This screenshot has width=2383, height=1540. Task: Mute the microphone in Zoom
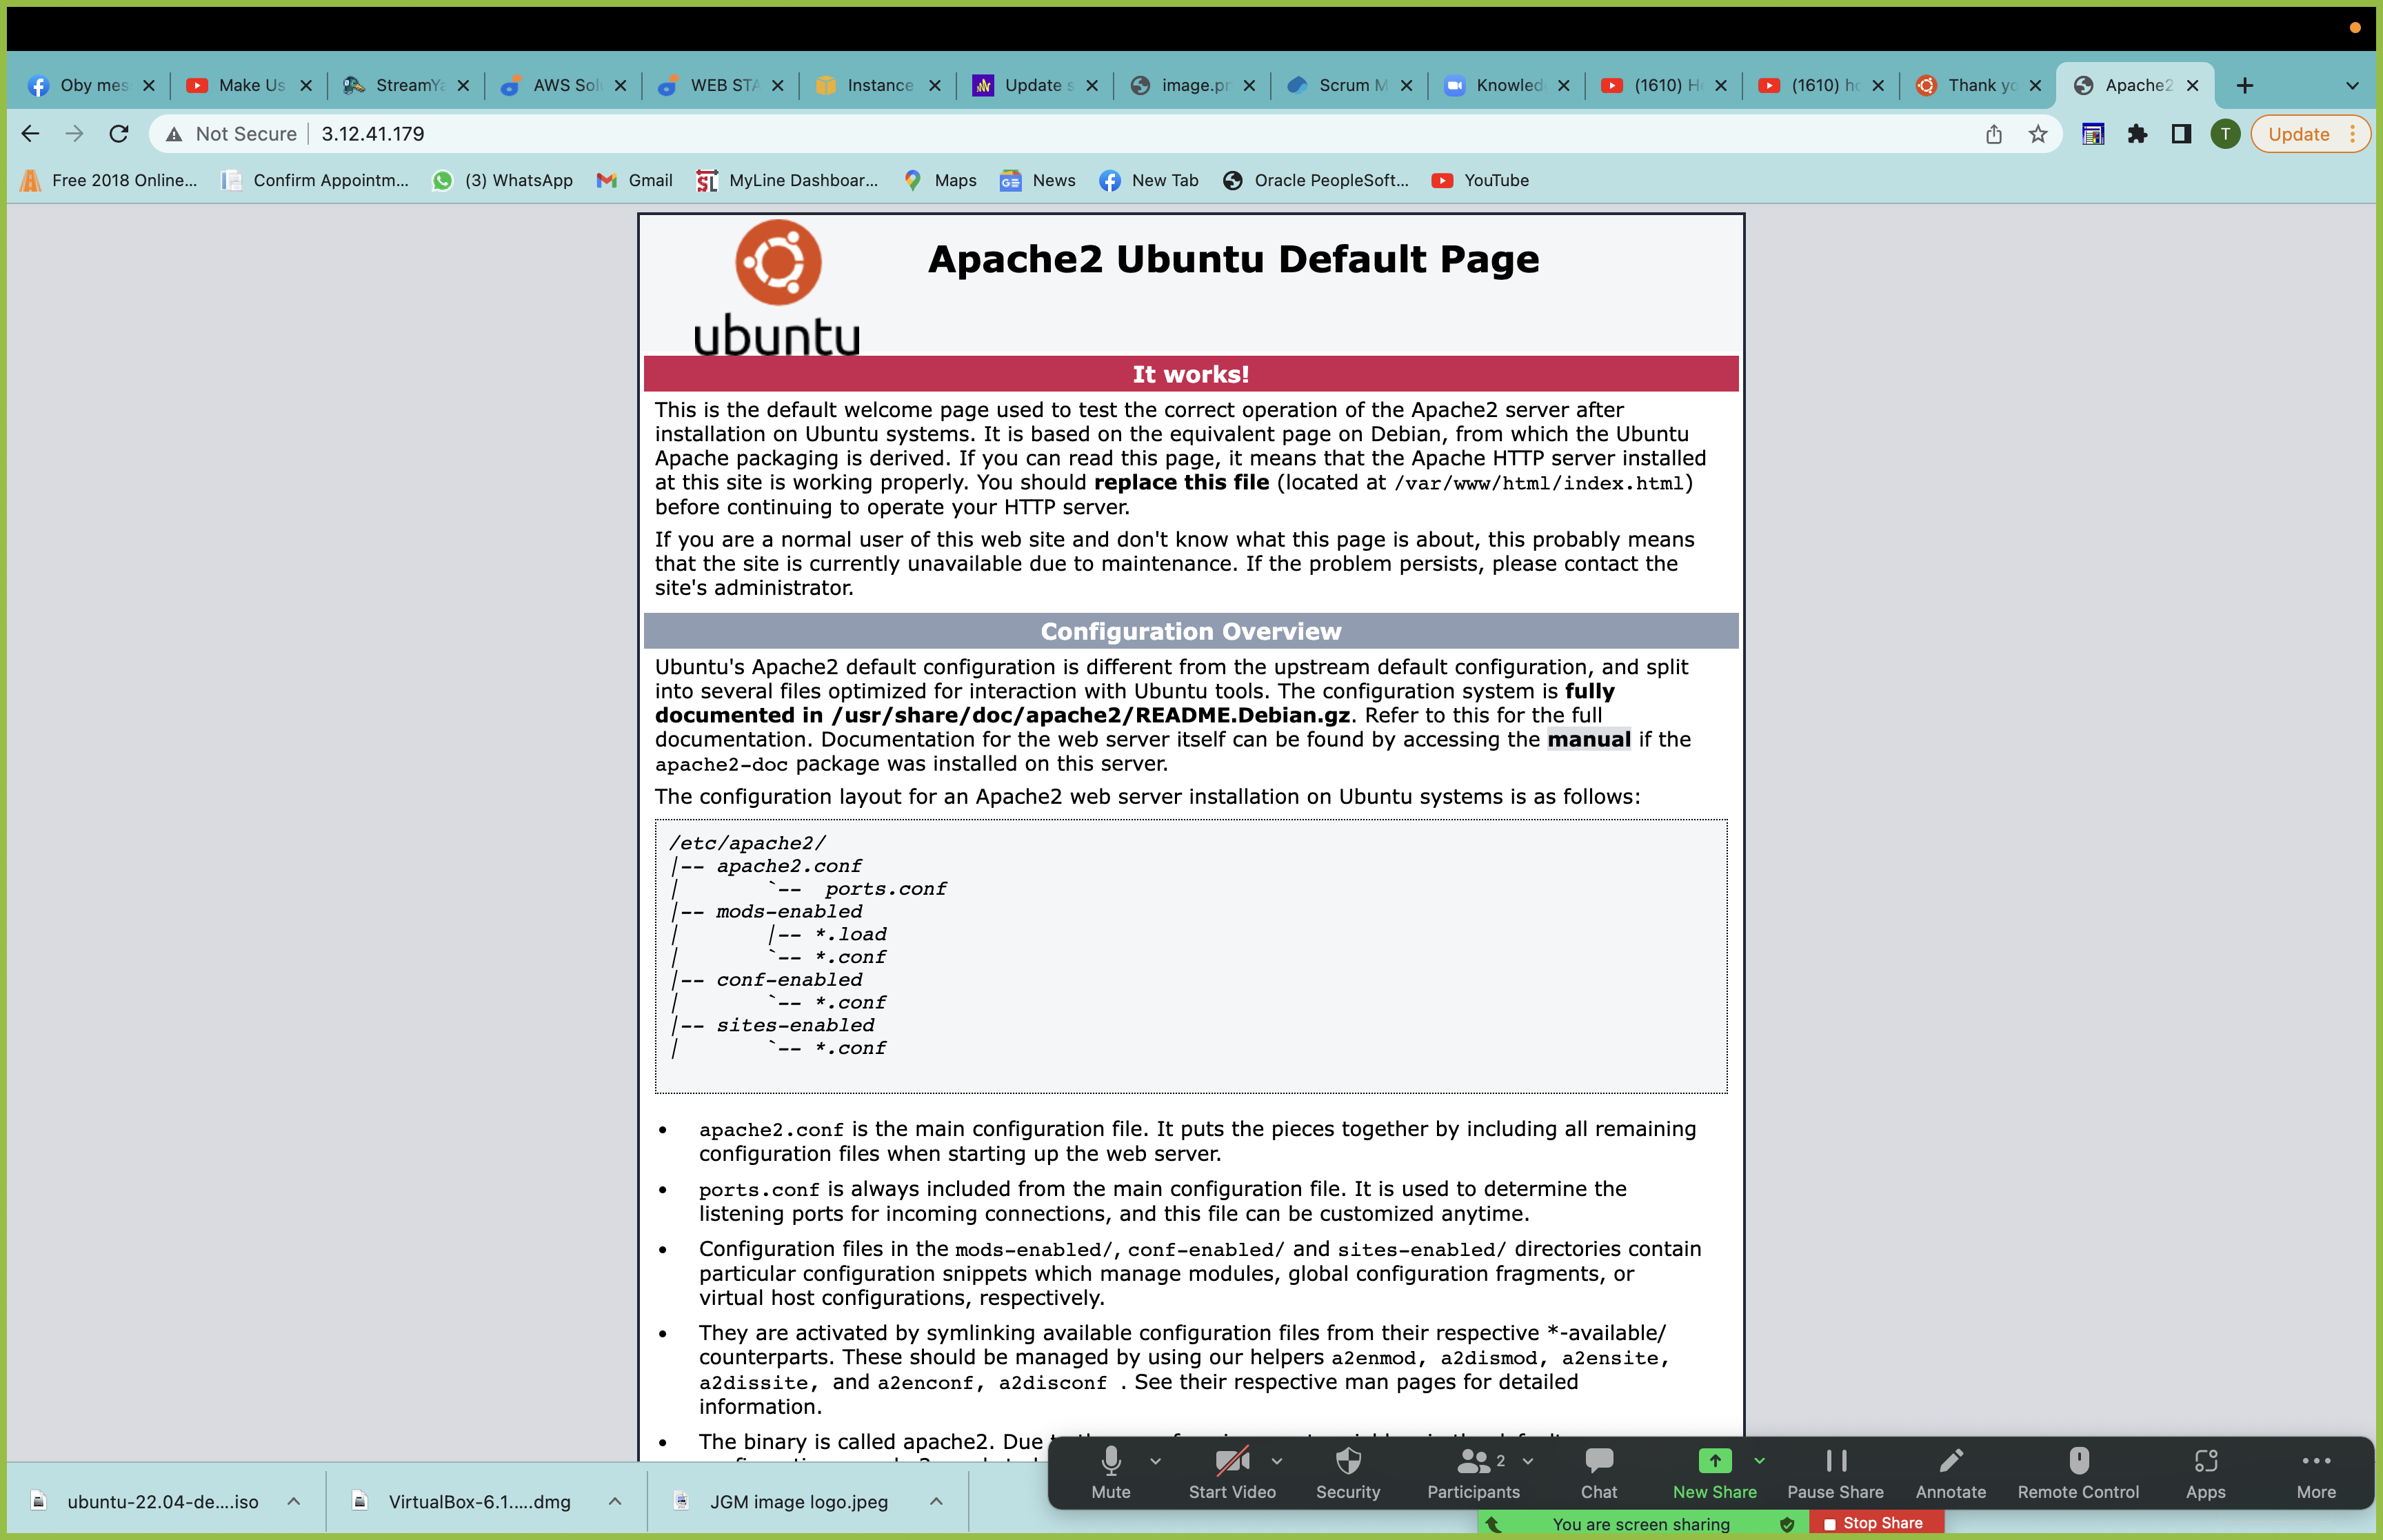tap(1110, 1472)
